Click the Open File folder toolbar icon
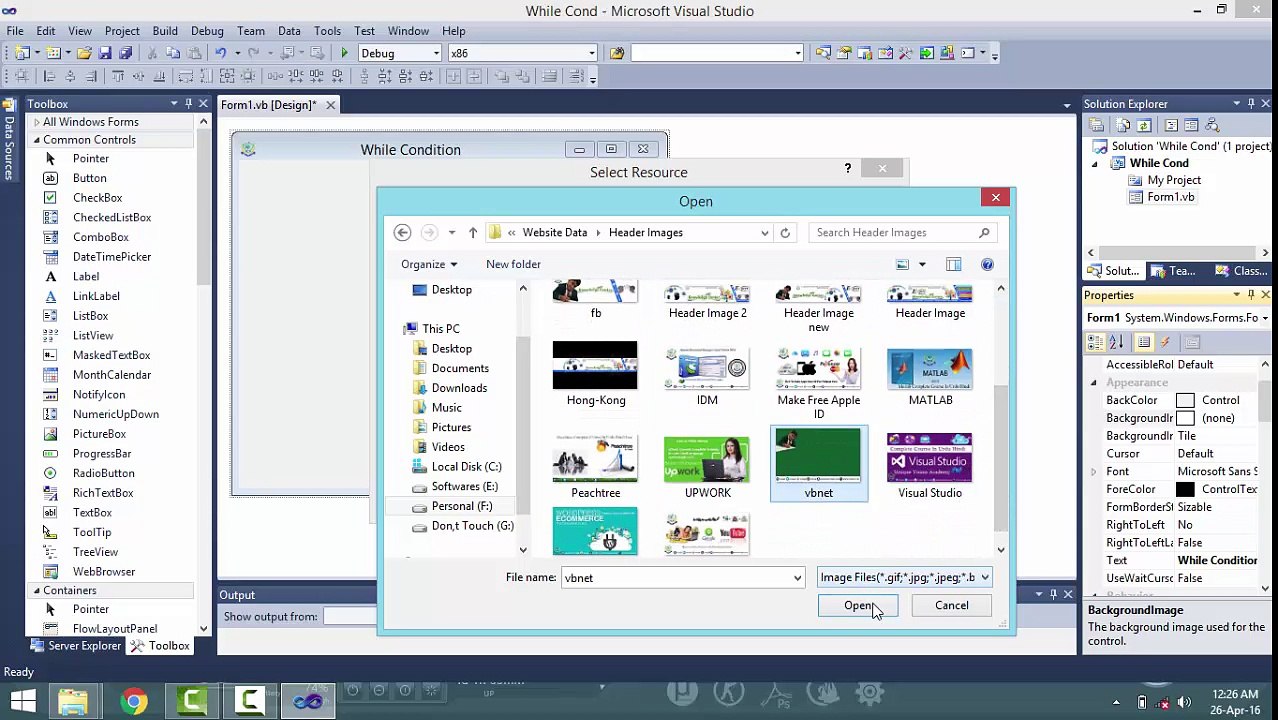 click(85, 53)
